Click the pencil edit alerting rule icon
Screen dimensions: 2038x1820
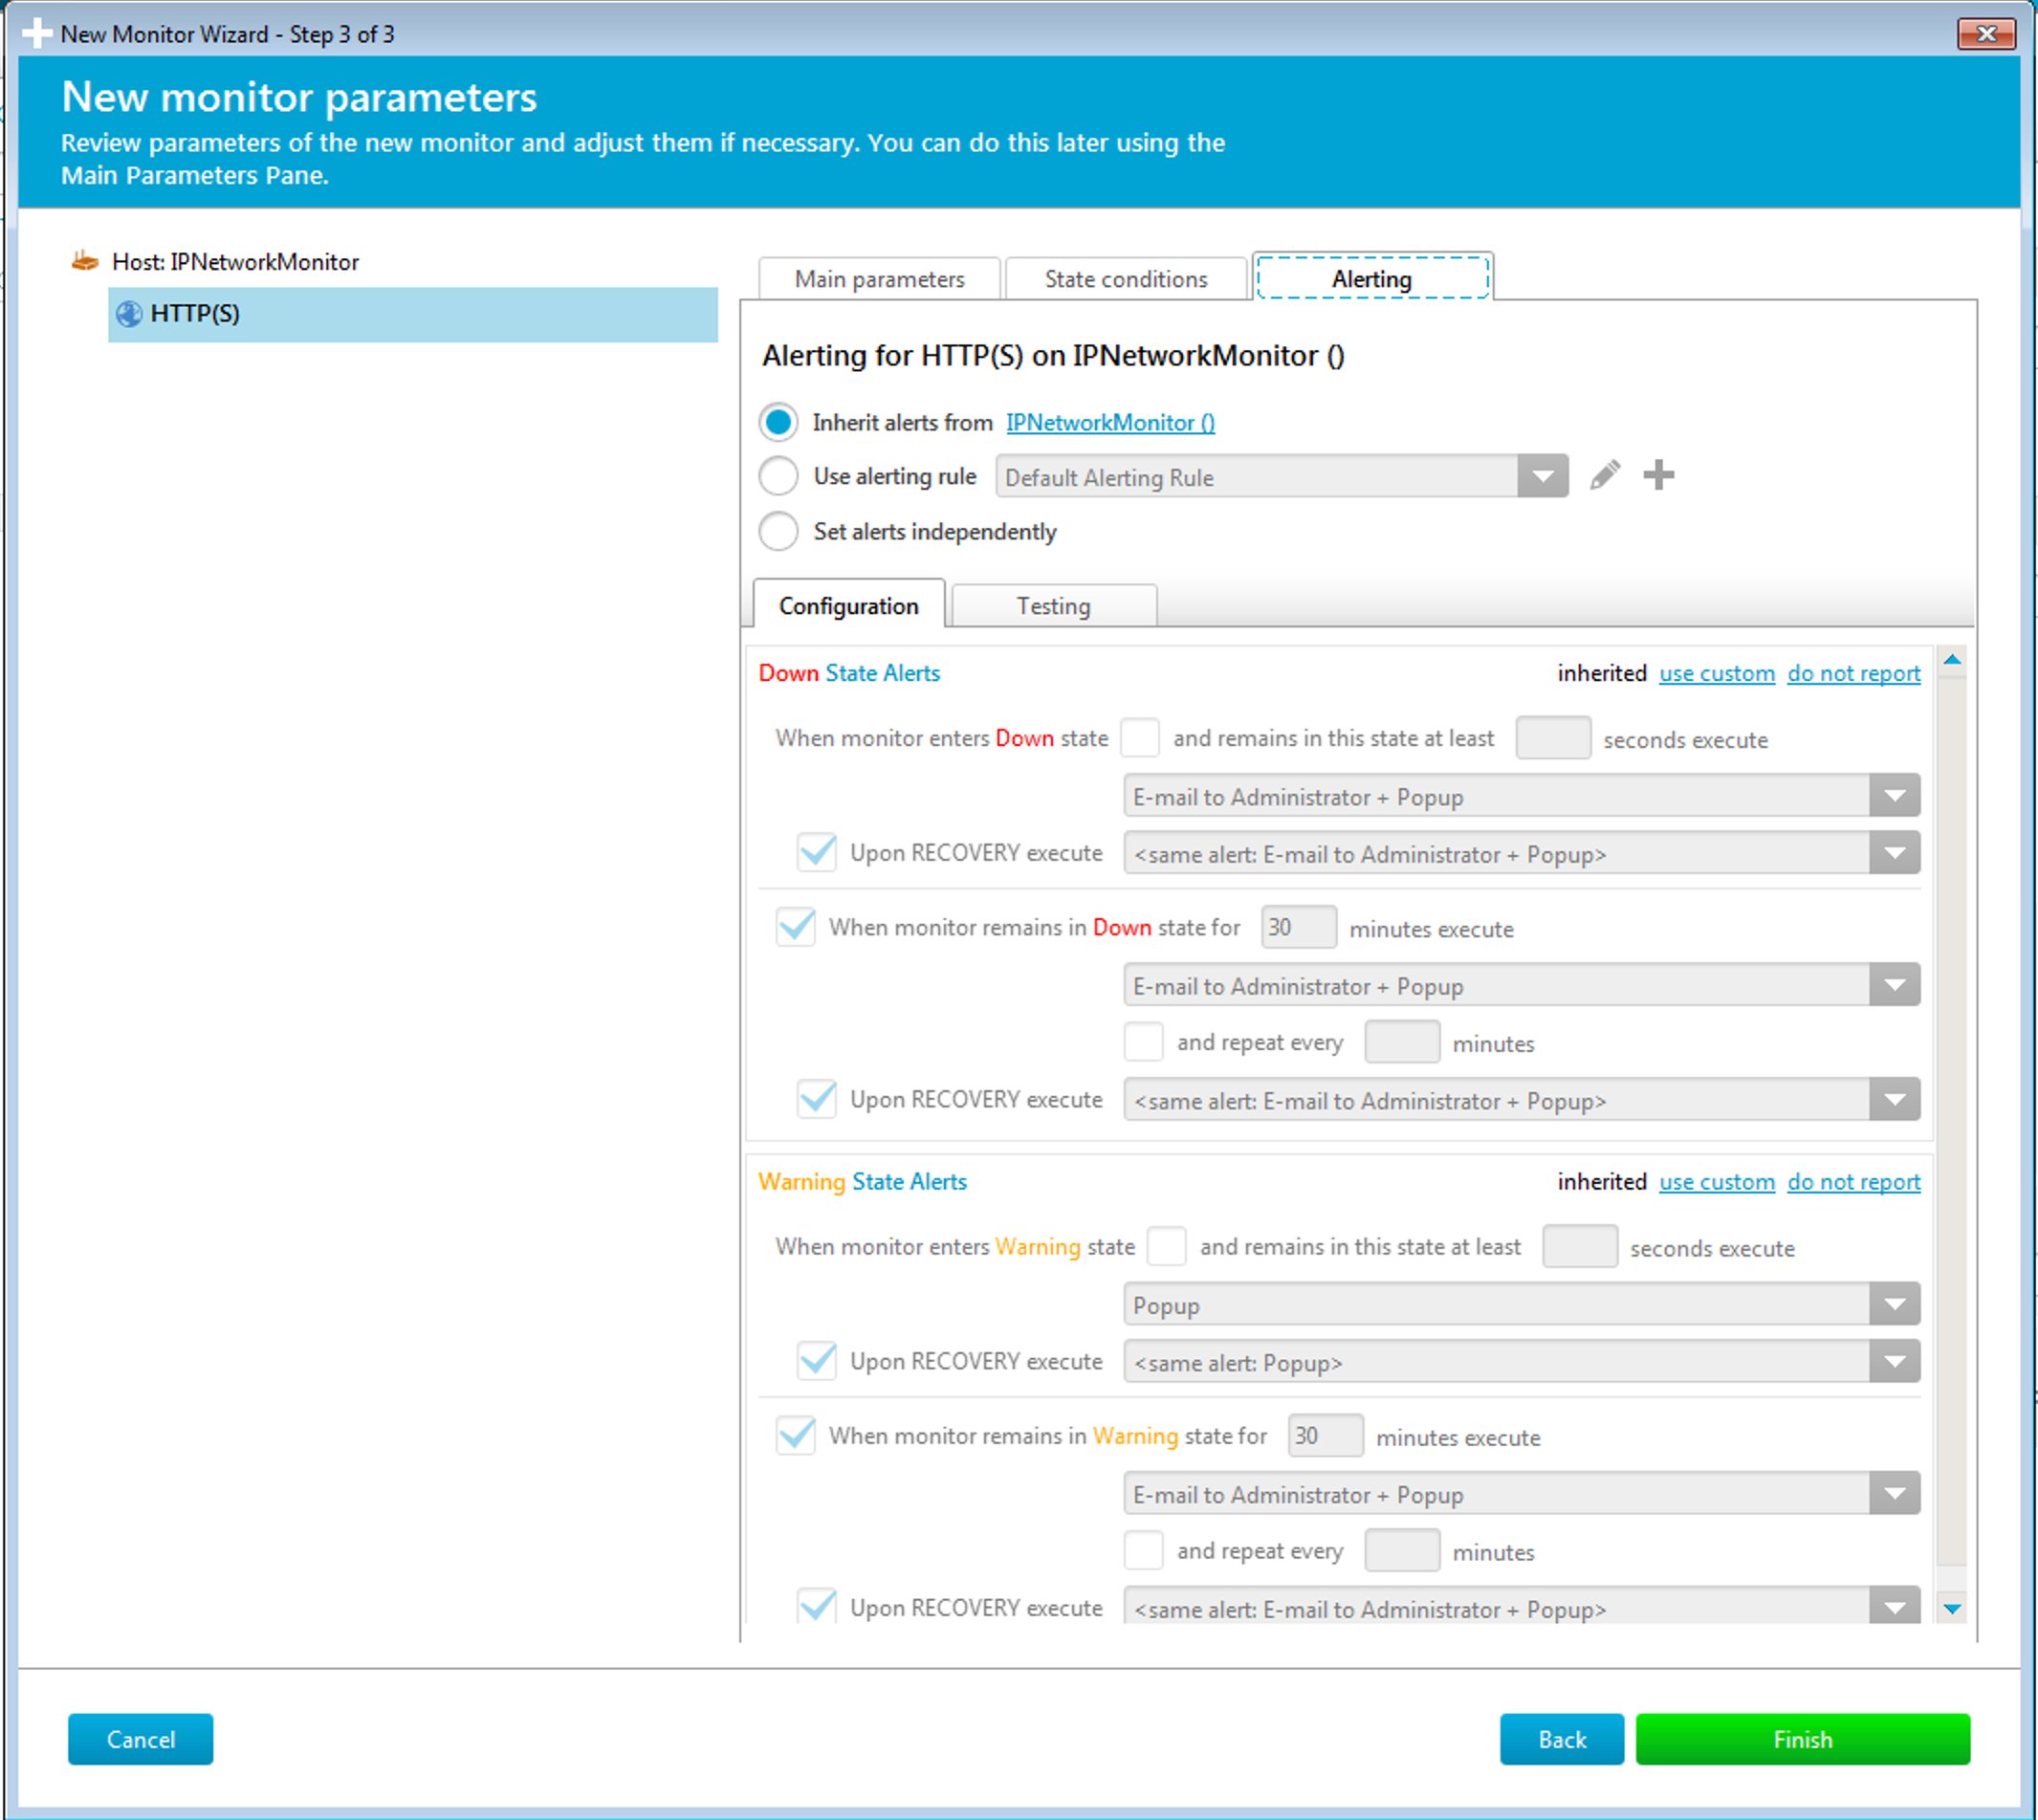[x=1604, y=475]
